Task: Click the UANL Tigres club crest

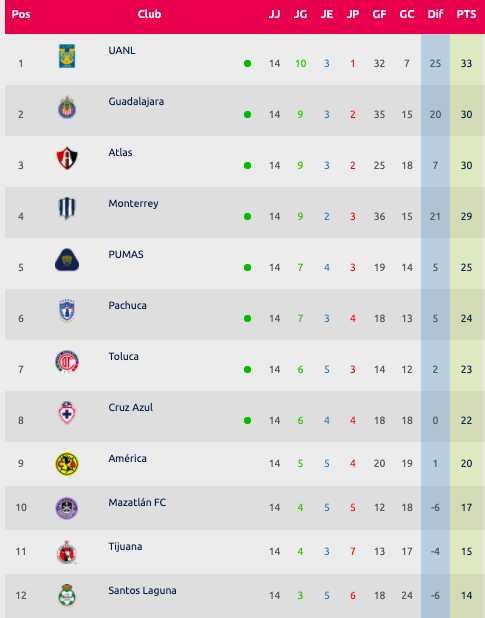Action: (x=67, y=56)
